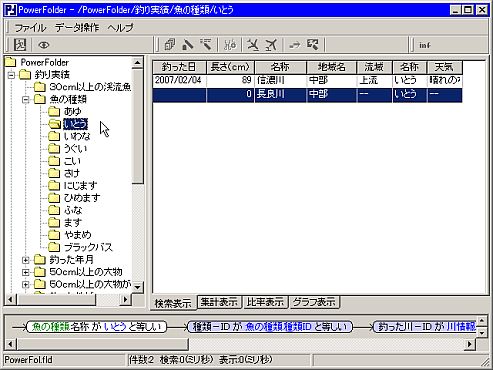Click the condition 種類-ID が 魚の種類種類ID と等しい
The height and width of the screenshot is (370, 493).
270,327
